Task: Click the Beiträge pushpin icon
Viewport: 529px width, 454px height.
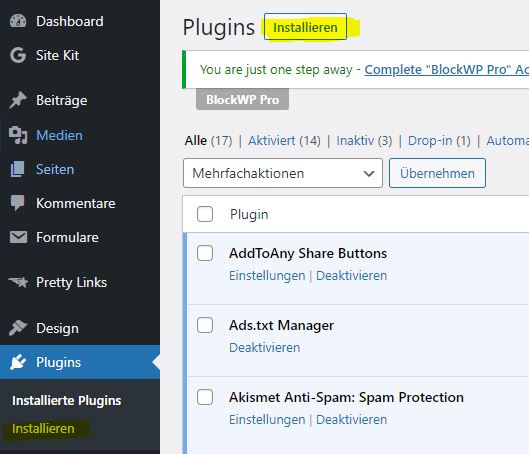Action: click(18, 100)
